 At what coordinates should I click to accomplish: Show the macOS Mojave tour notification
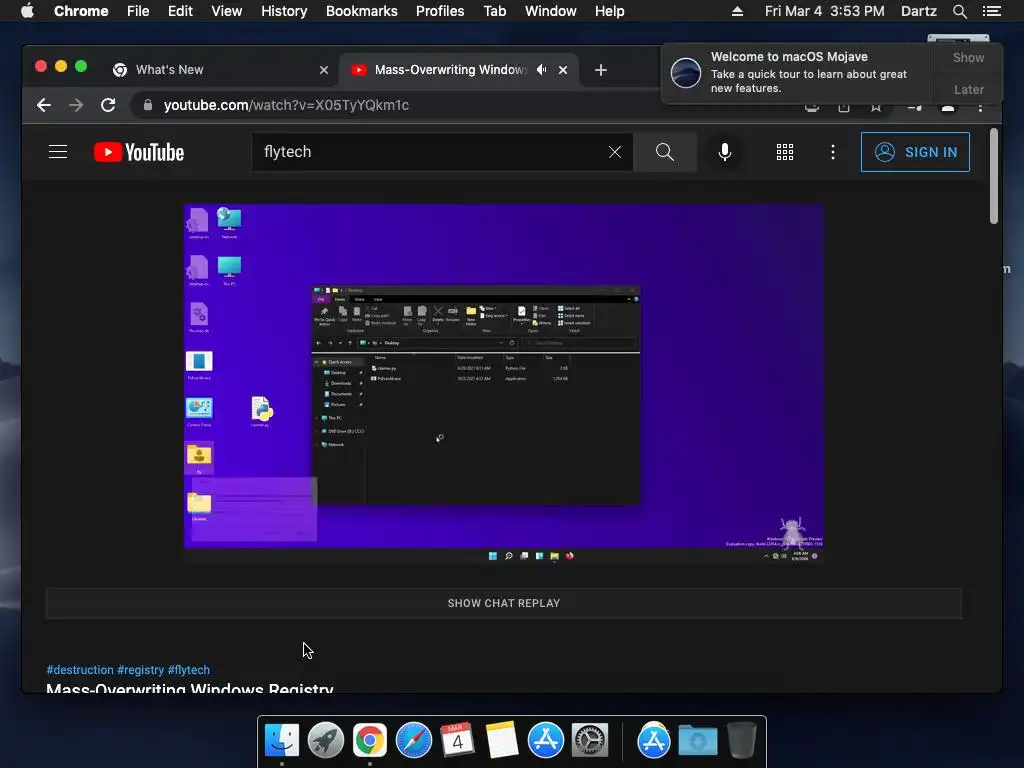[x=968, y=57]
